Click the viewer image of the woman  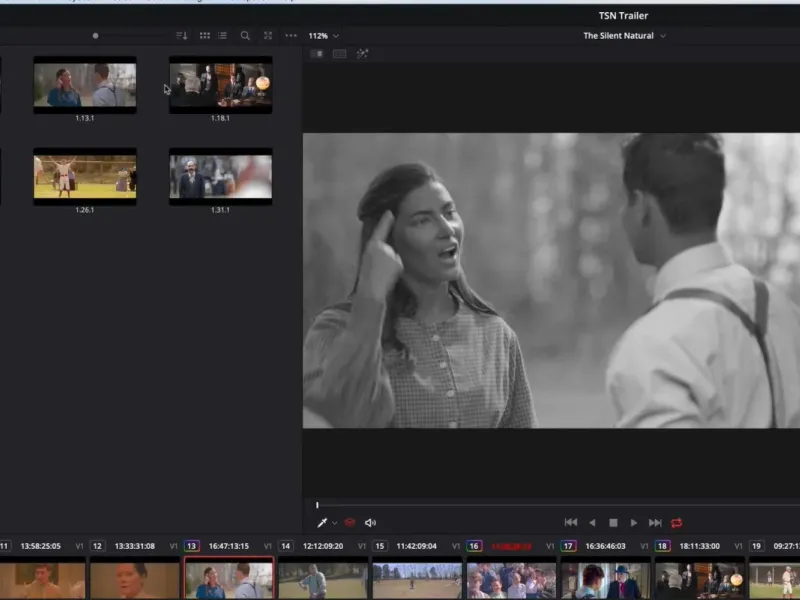551,281
